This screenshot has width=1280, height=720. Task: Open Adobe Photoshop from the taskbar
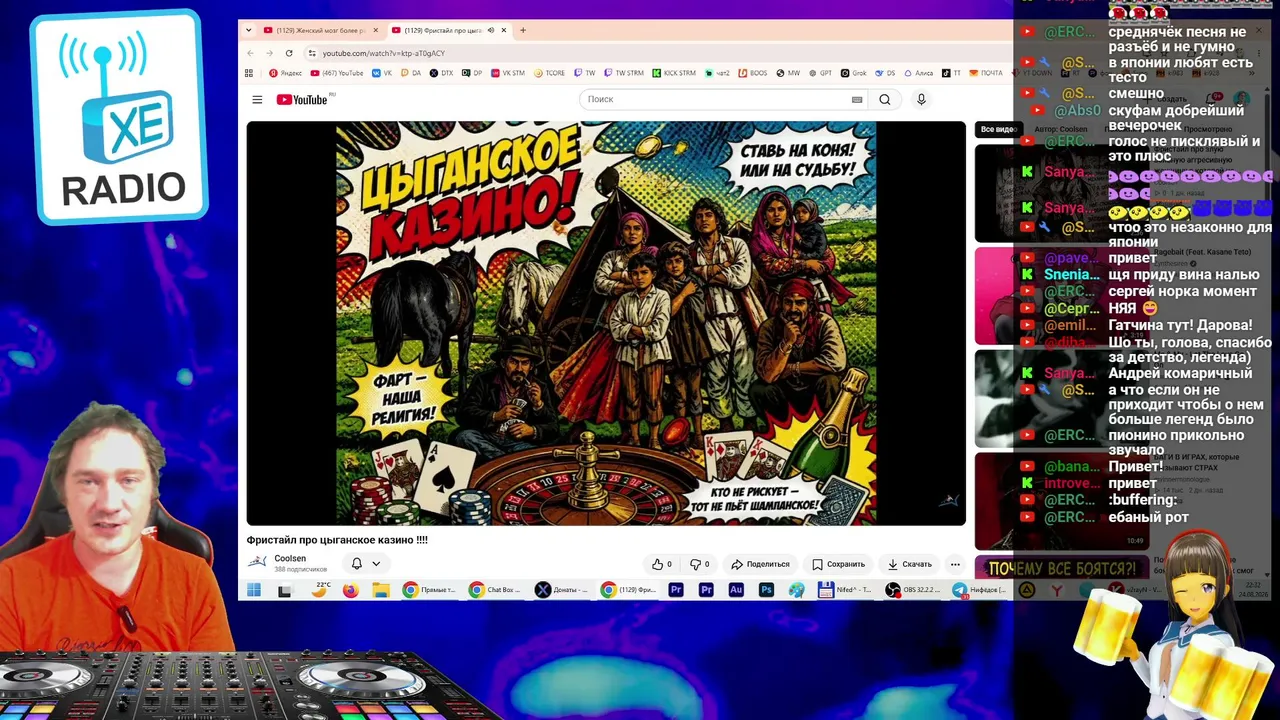click(766, 590)
